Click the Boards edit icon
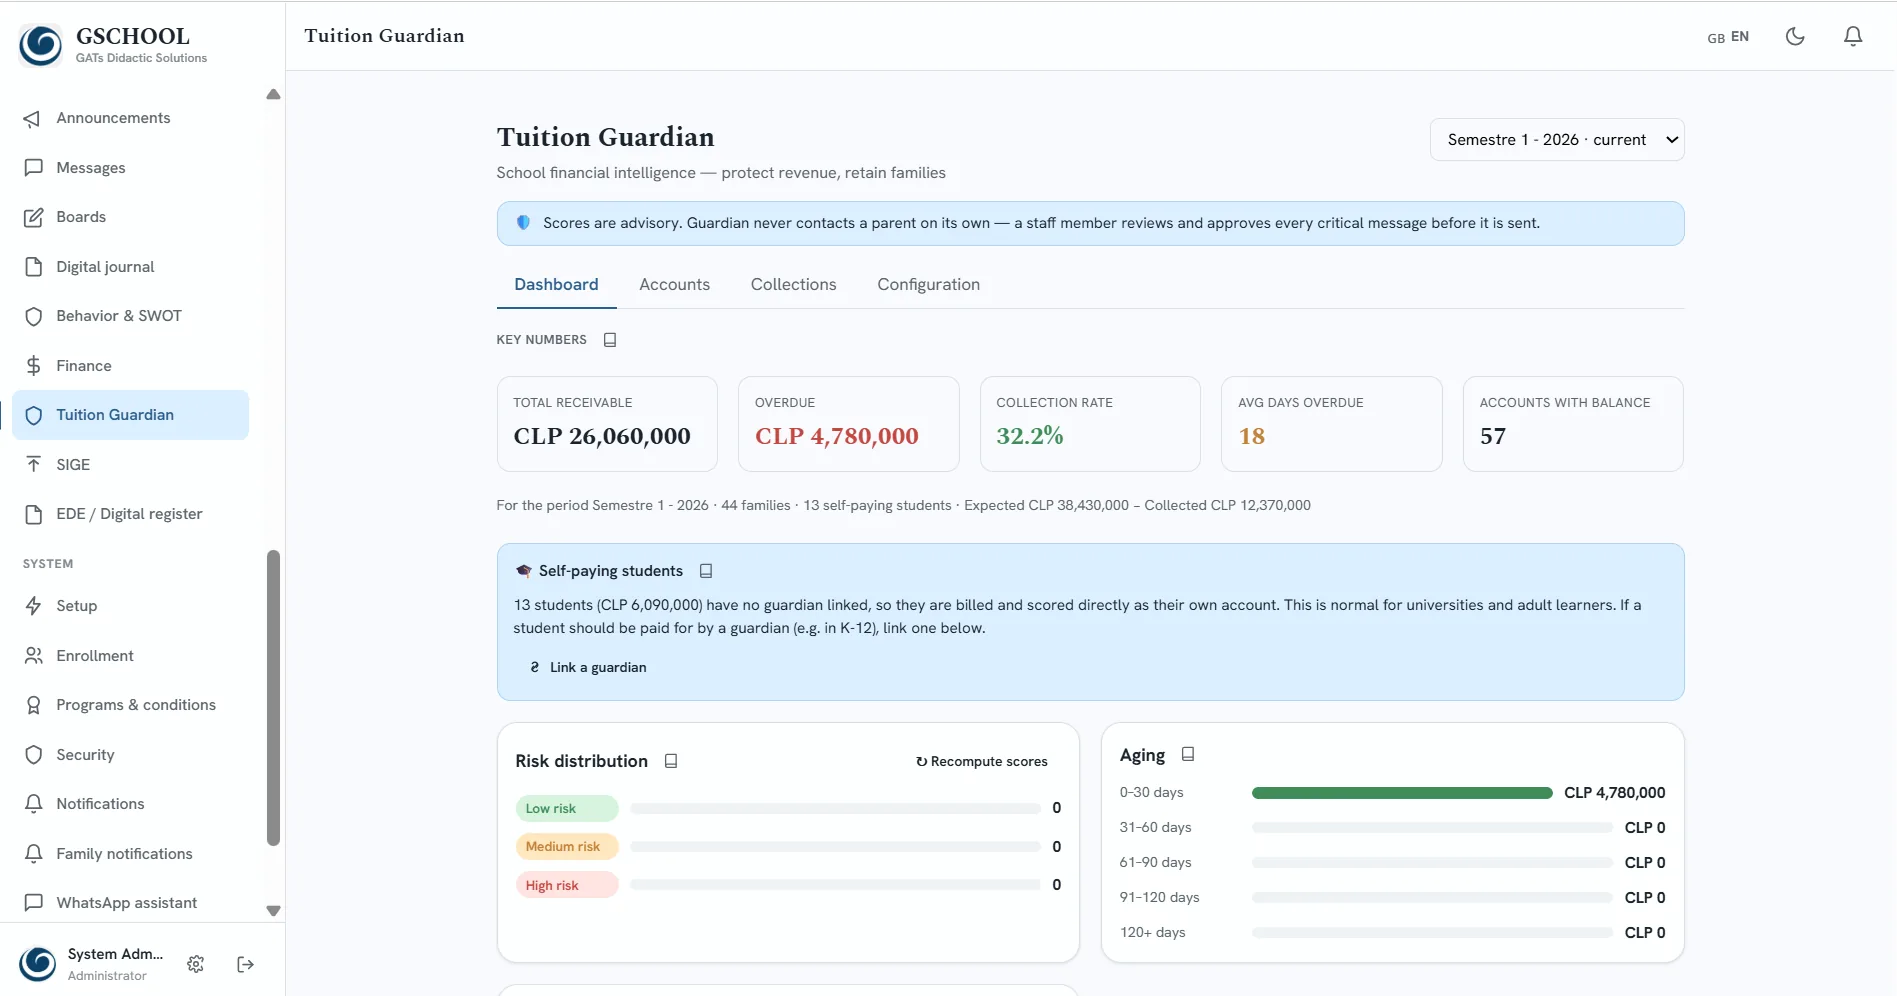 [x=33, y=217]
